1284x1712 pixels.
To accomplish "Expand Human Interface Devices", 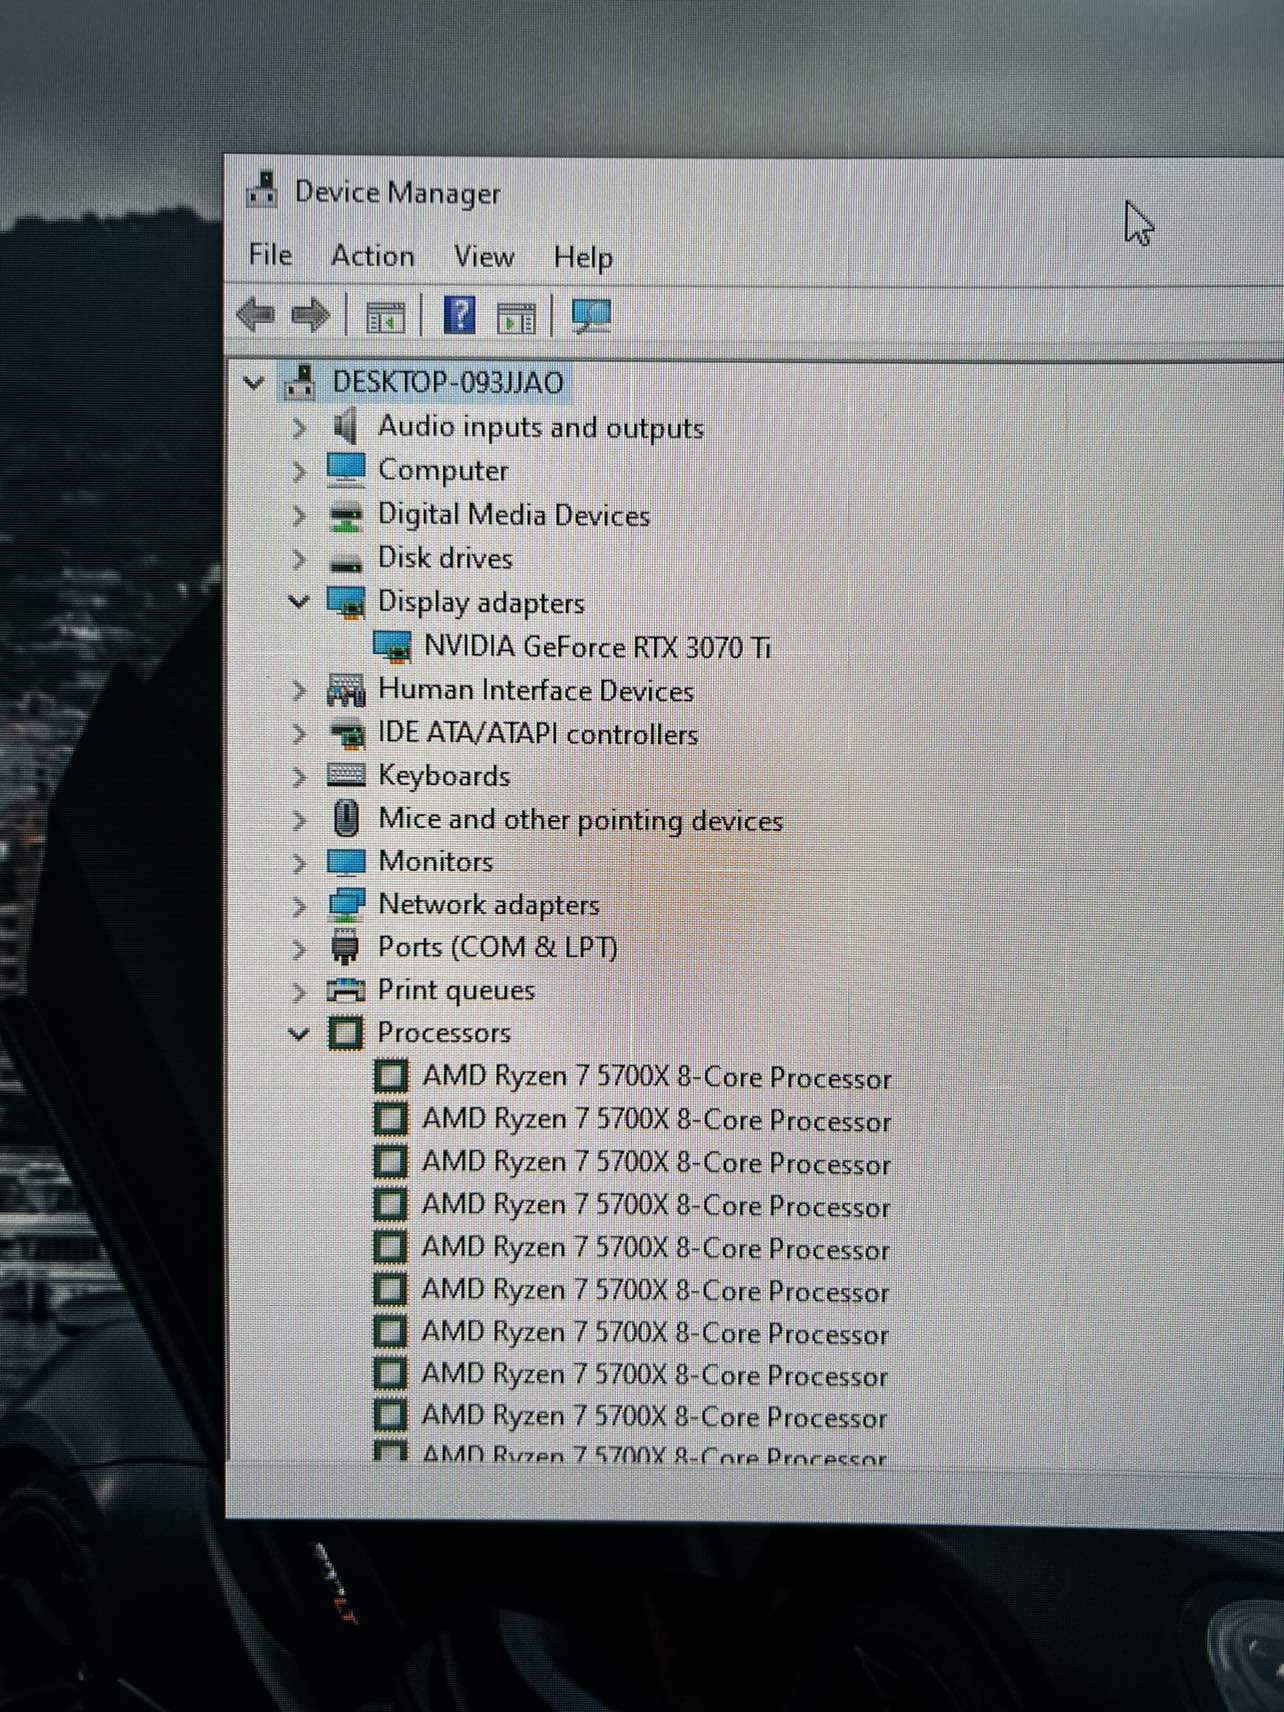I will [x=299, y=691].
